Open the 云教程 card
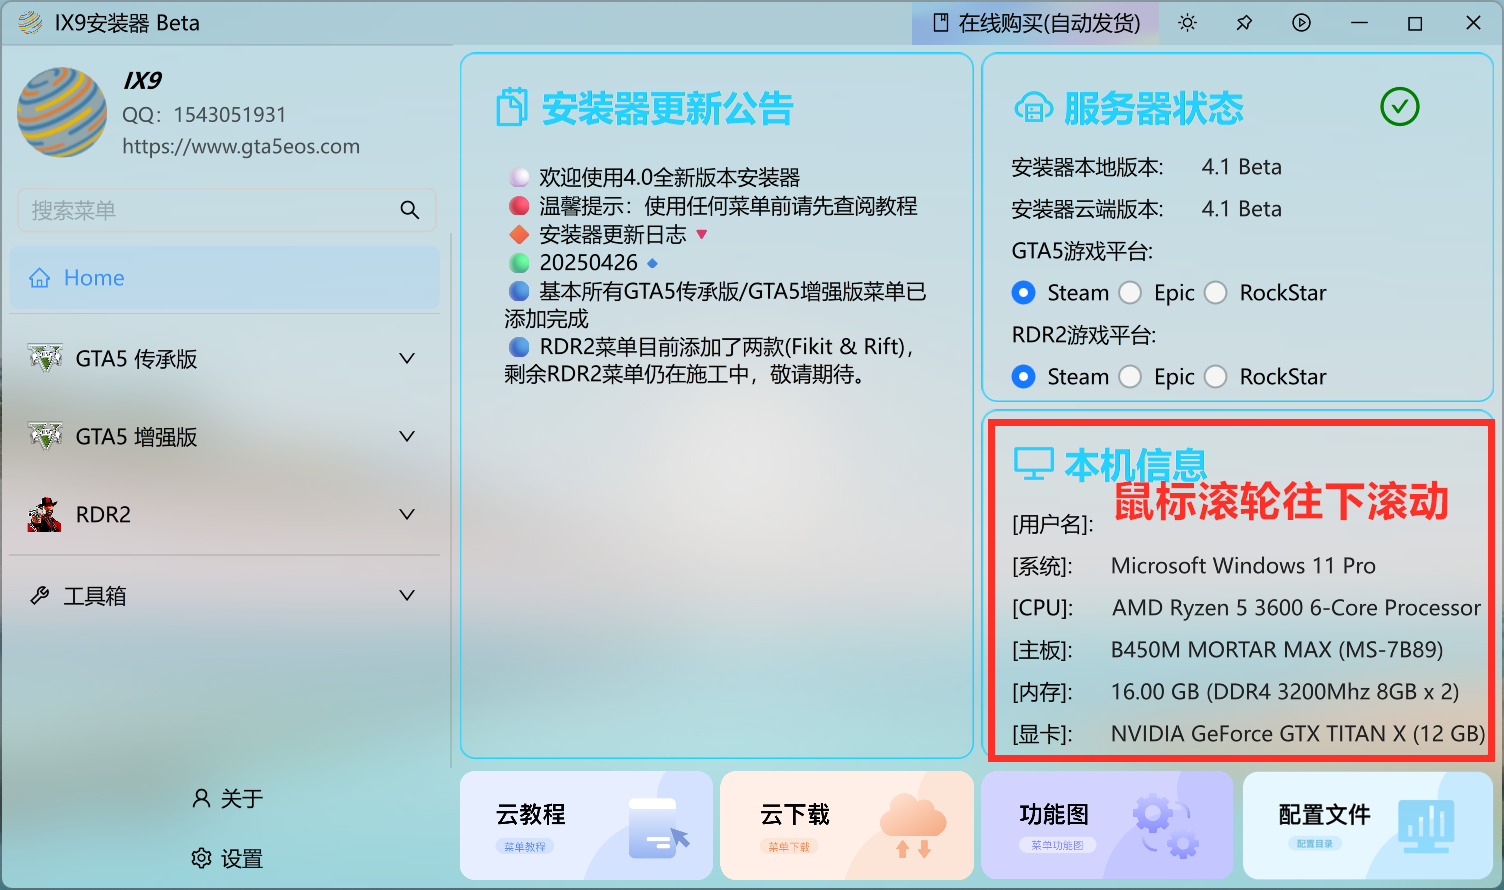 point(587,825)
